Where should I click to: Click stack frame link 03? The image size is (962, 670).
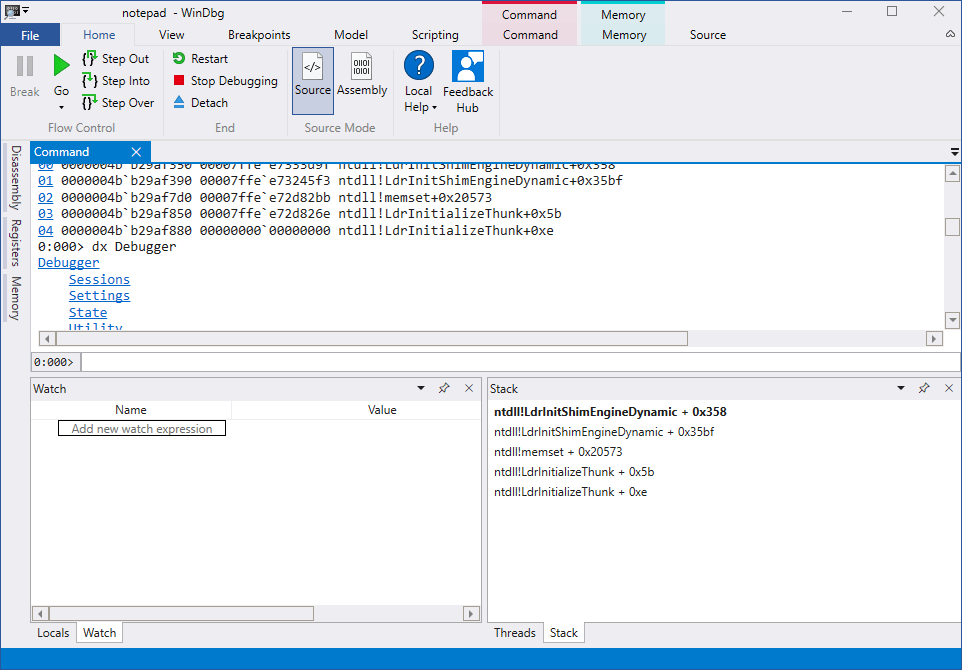click(45, 214)
